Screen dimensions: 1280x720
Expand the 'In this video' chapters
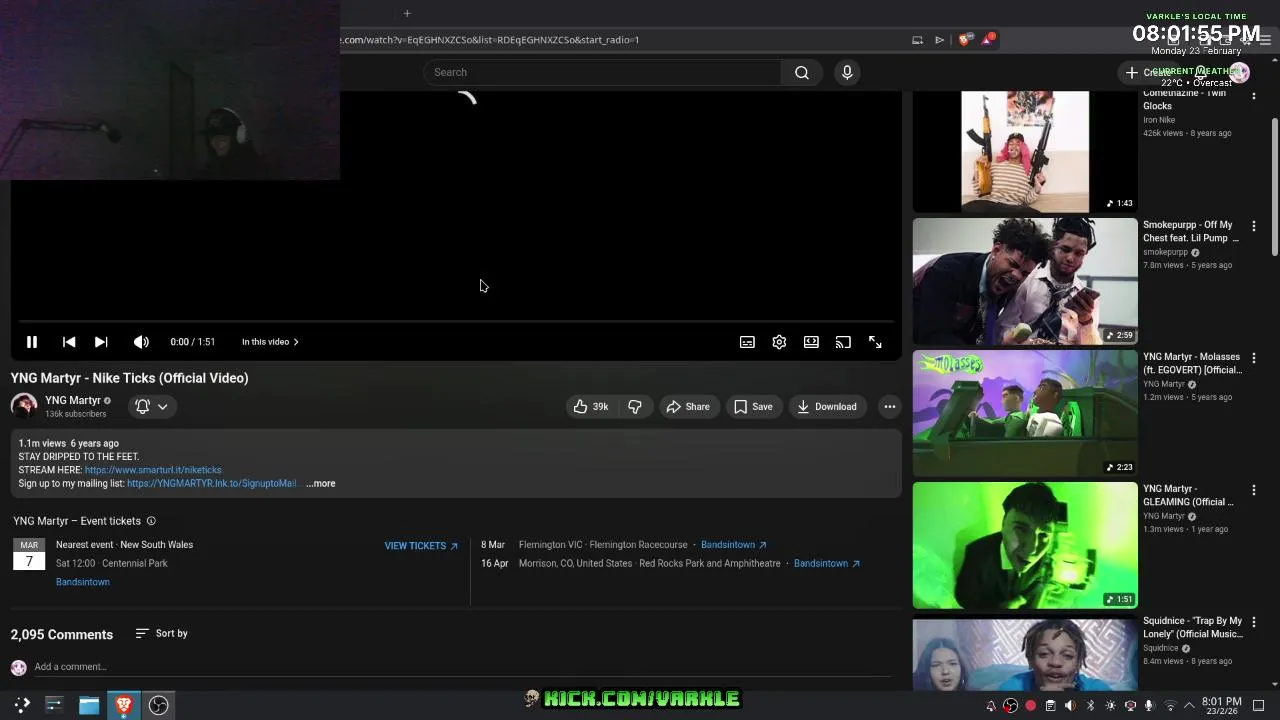270,342
